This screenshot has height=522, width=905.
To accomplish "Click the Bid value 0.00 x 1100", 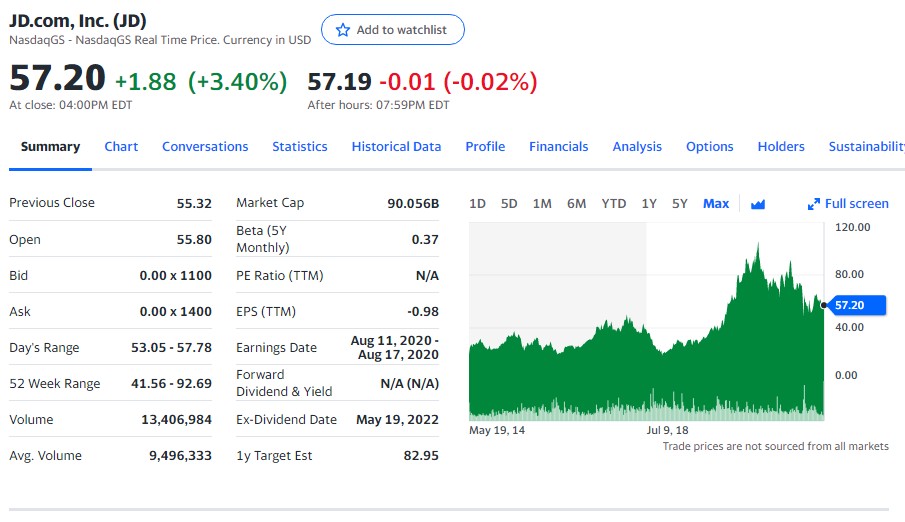I will (175, 275).
